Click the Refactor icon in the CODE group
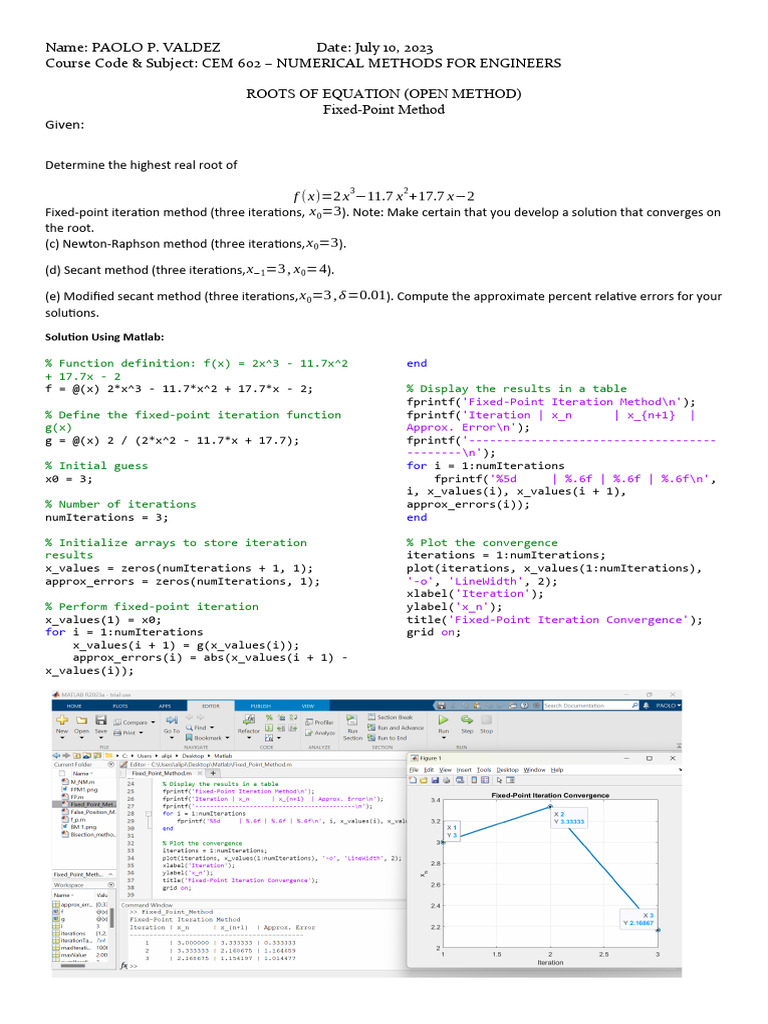The image size is (768, 1024). click(249, 720)
